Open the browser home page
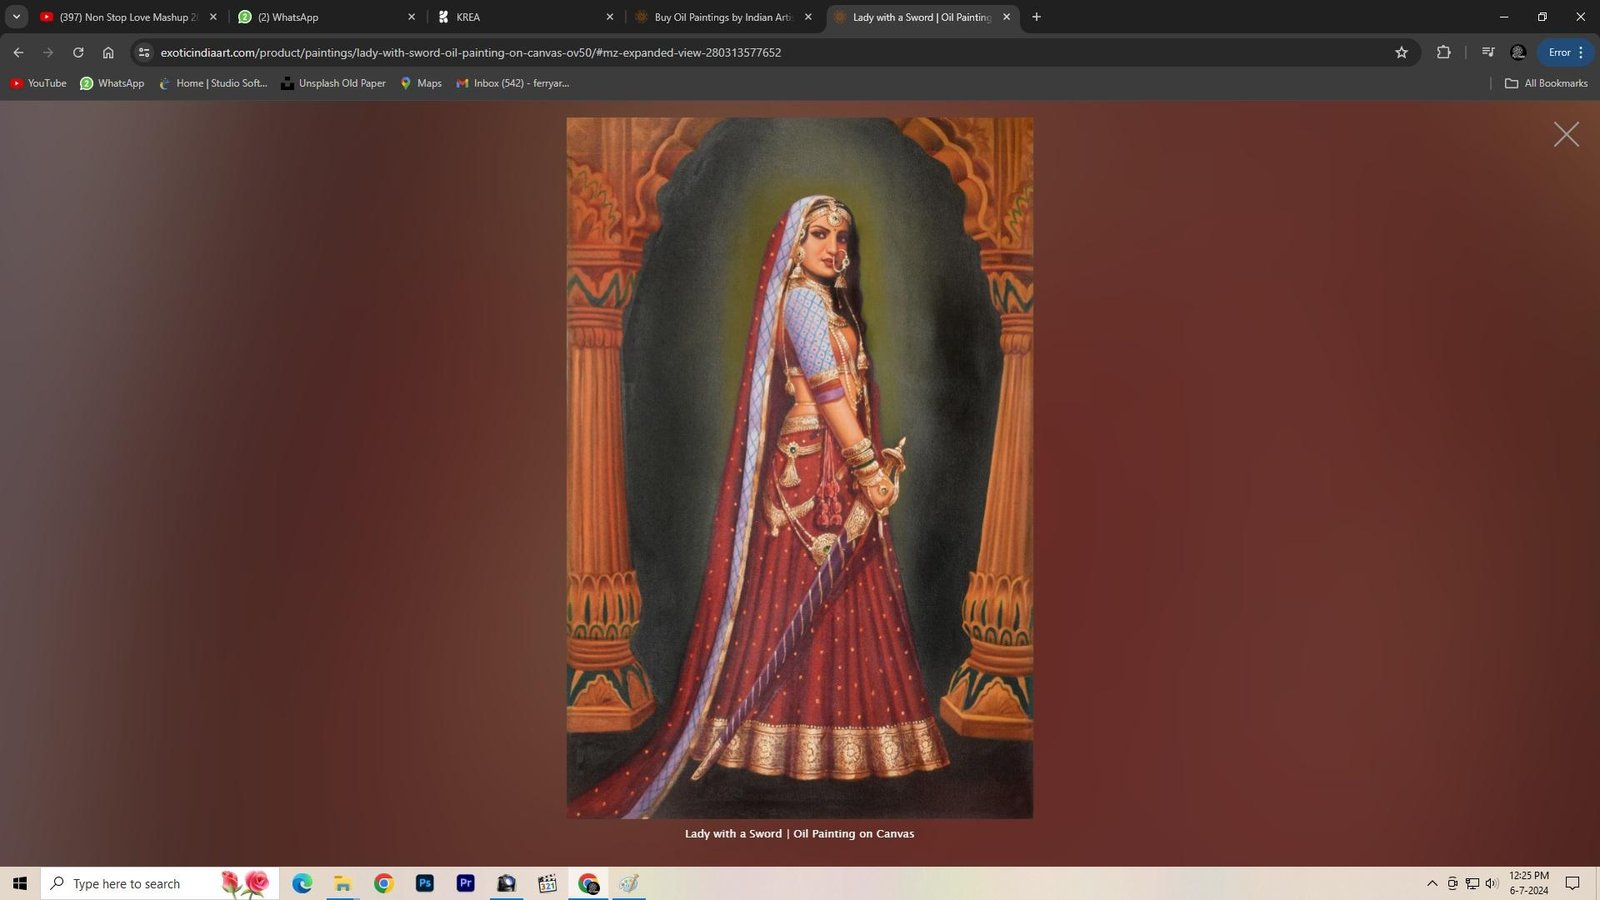 (x=108, y=52)
